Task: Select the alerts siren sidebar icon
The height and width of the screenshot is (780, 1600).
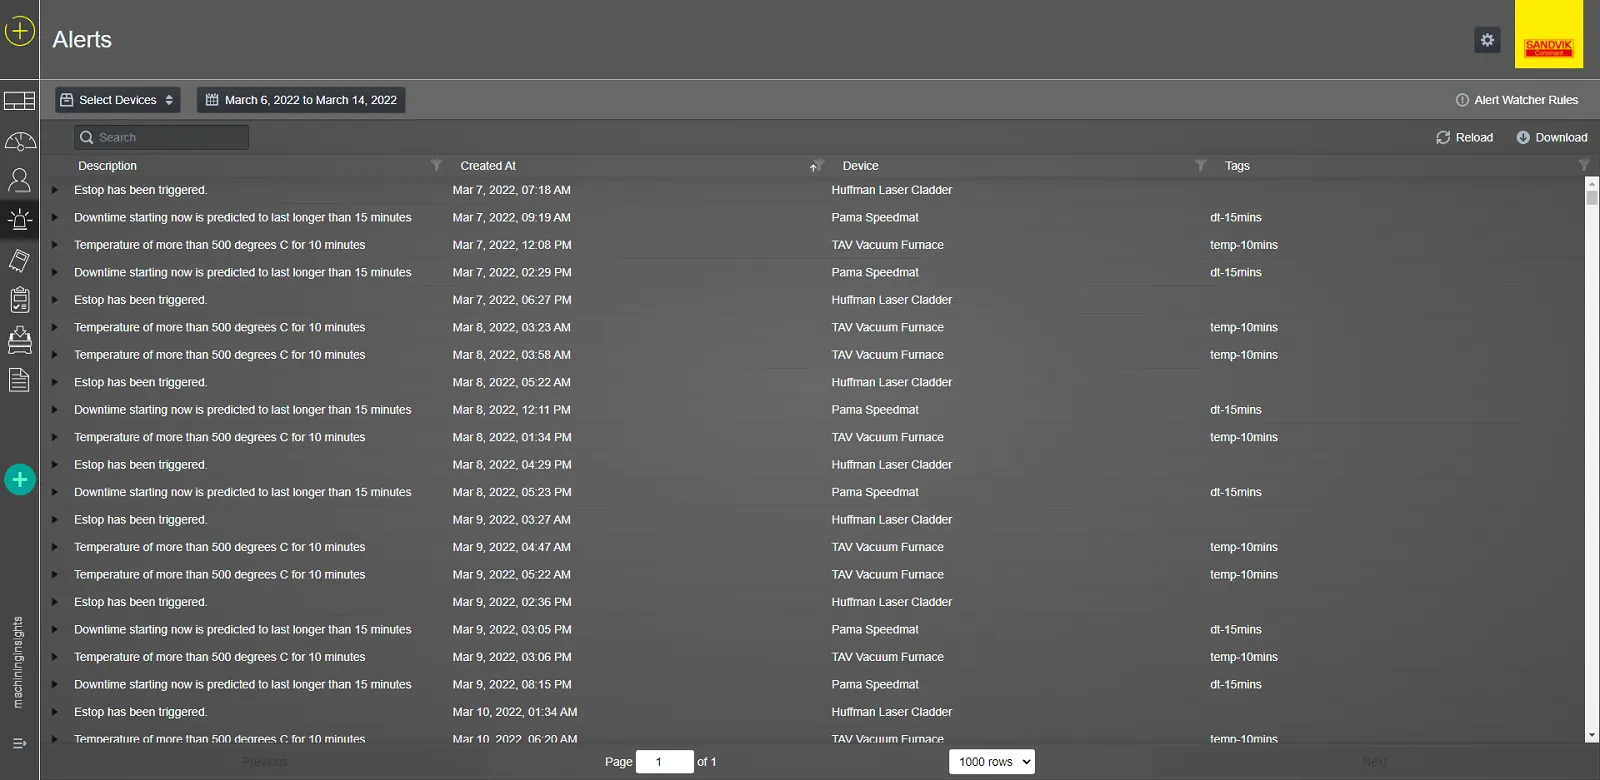Action: click(x=19, y=220)
